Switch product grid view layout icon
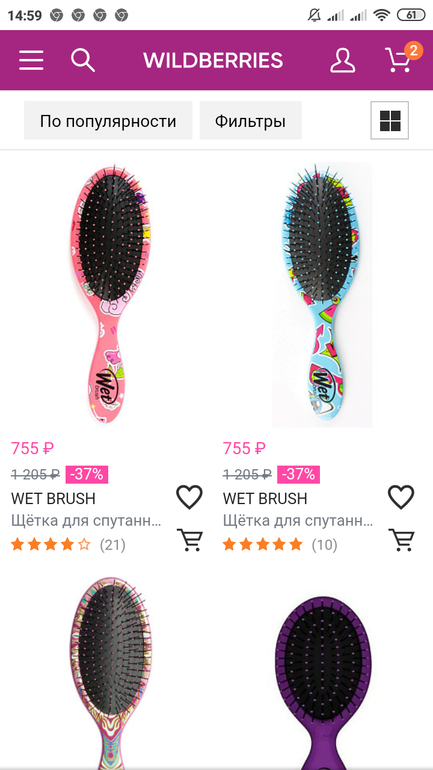Image resolution: width=433 pixels, height=770 pixels. pos(390,120)
